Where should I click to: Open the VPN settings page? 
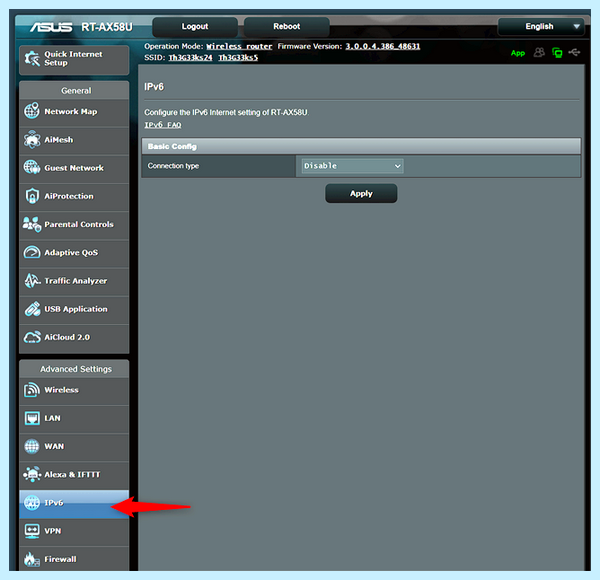coord(74,531)
